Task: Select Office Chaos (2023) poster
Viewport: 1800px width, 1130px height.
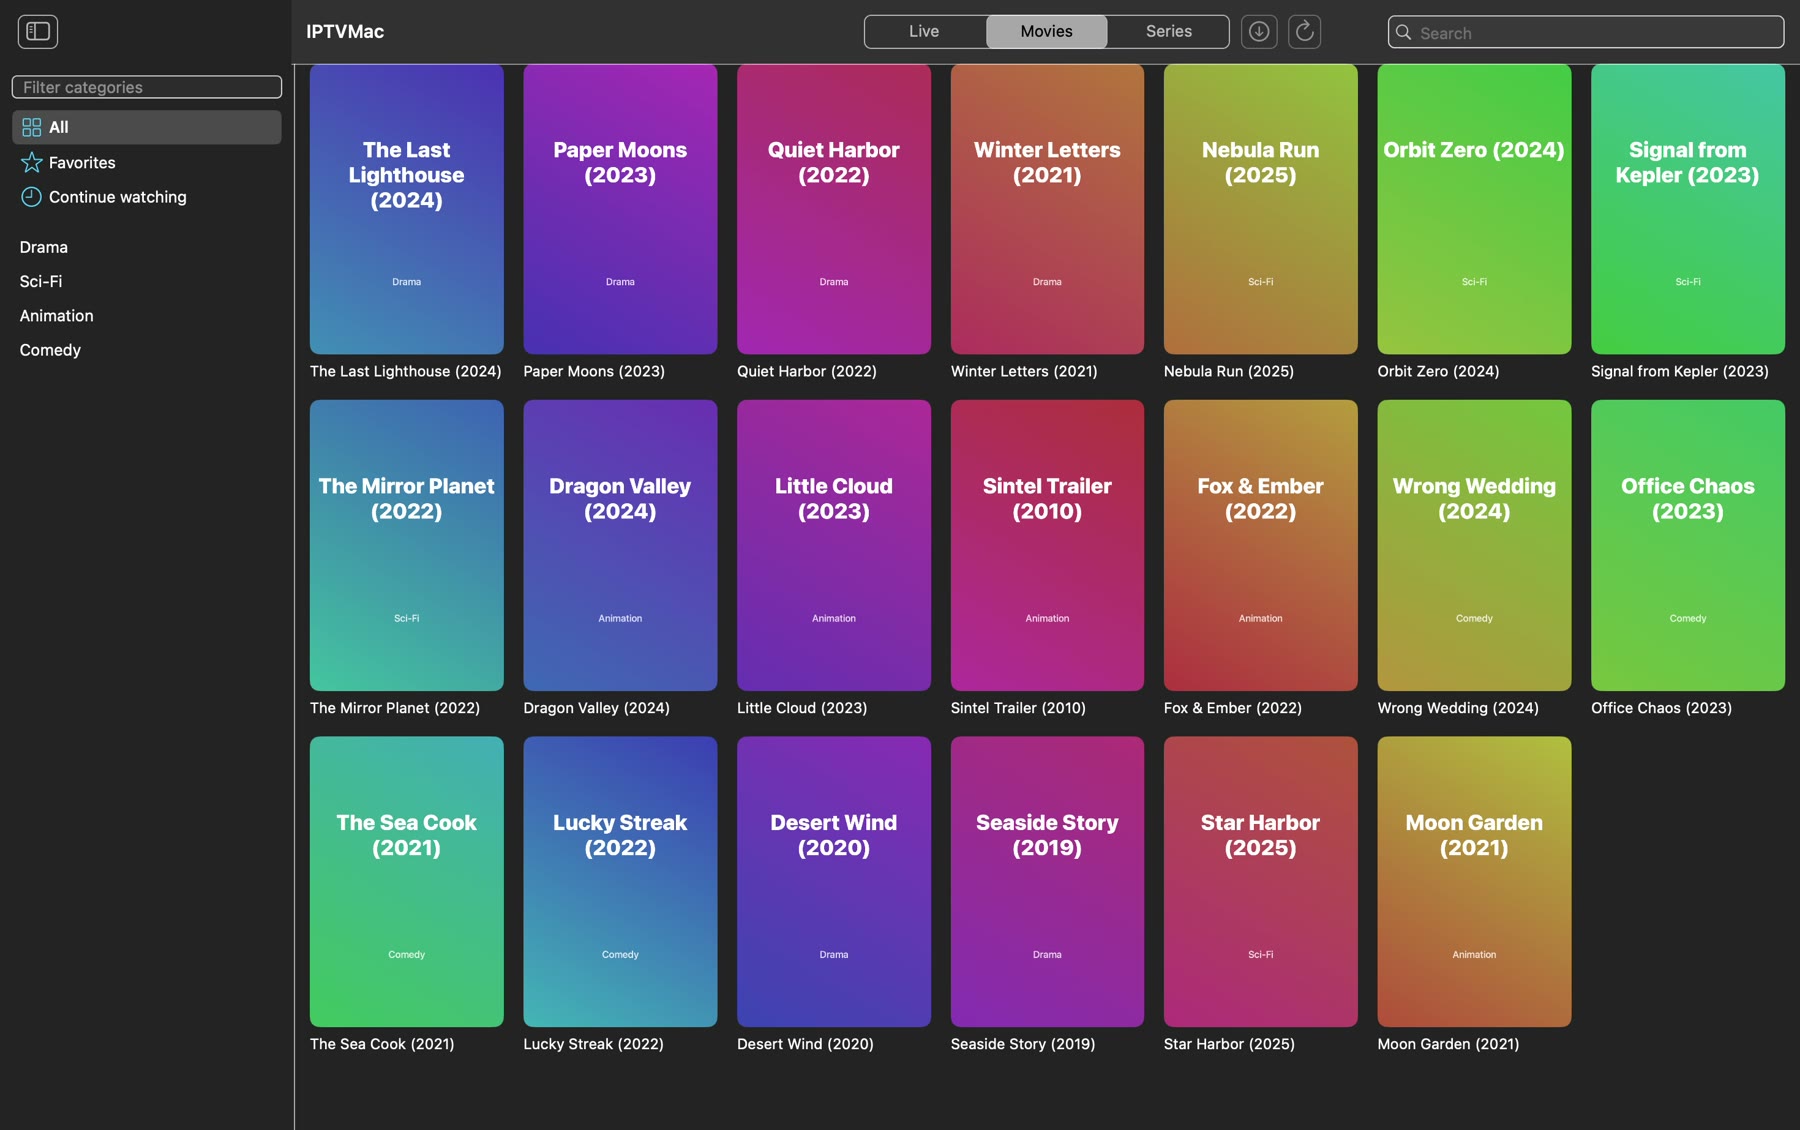Action: click(1687, 545)
